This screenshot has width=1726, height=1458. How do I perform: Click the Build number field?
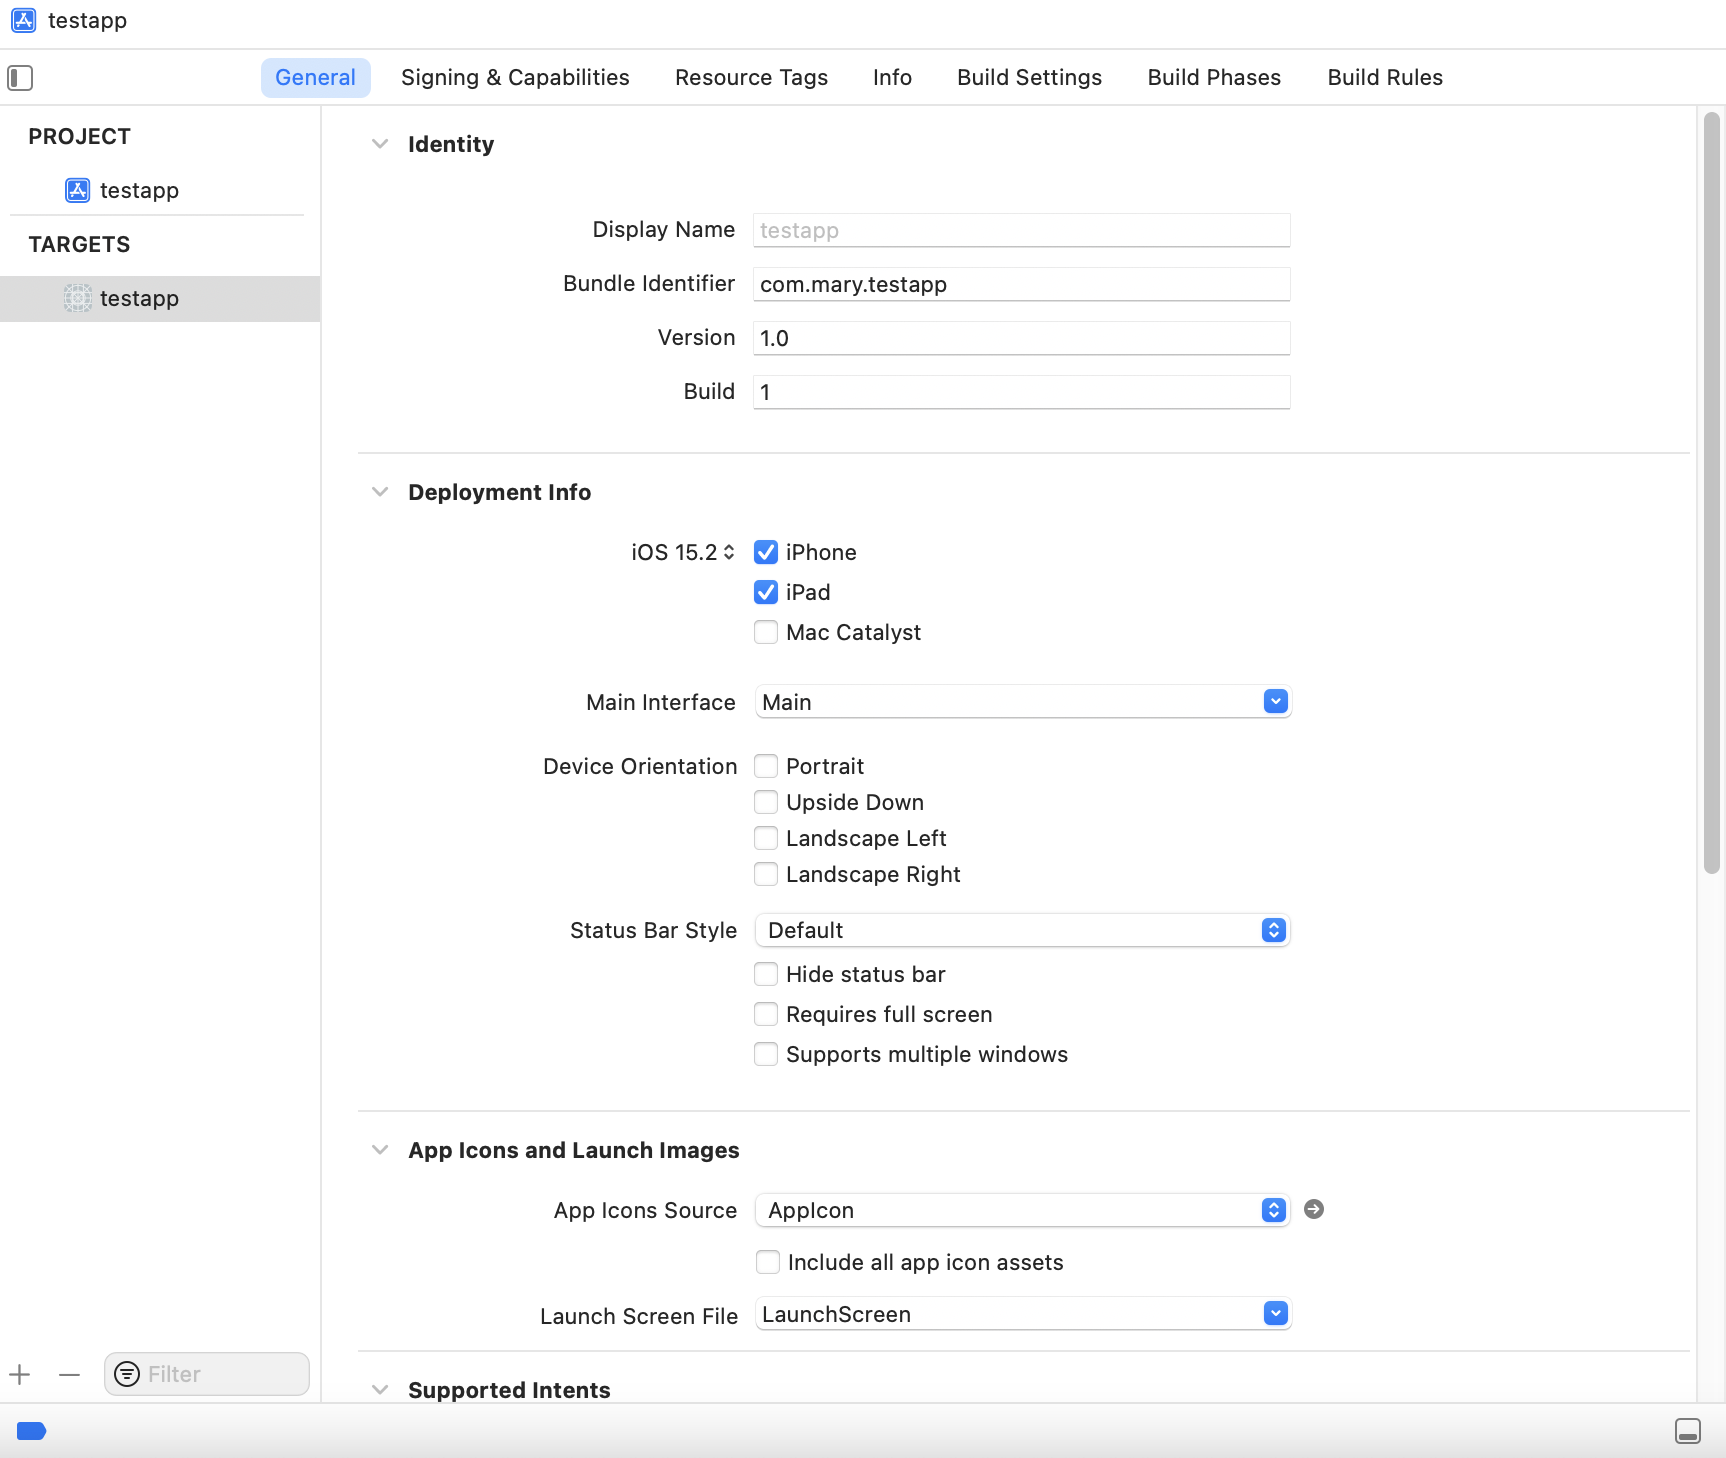pos(1021,392)
